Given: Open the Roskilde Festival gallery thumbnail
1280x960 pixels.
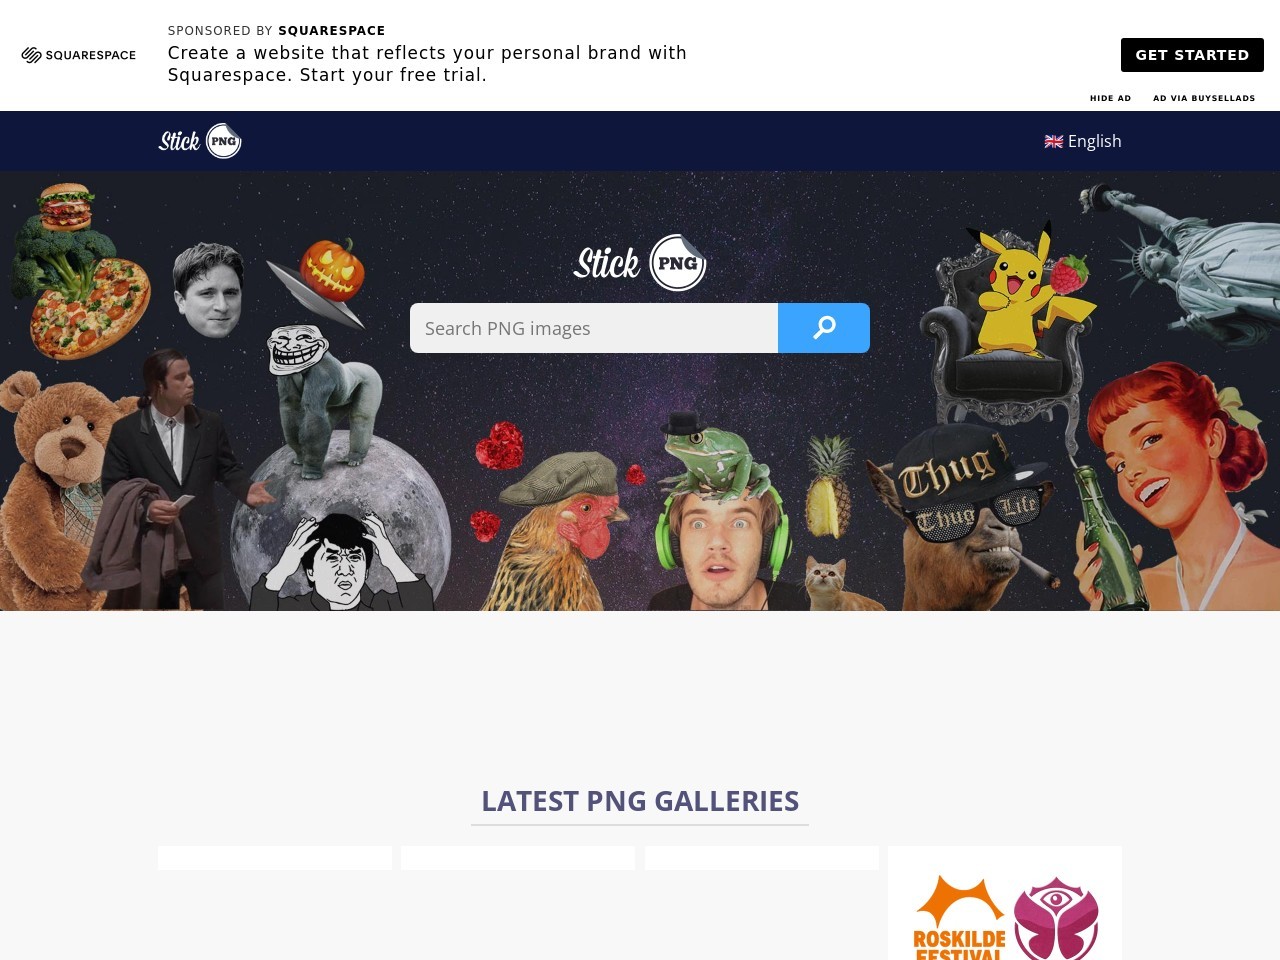Looking at the screenshot, I should coord(1005,903).
